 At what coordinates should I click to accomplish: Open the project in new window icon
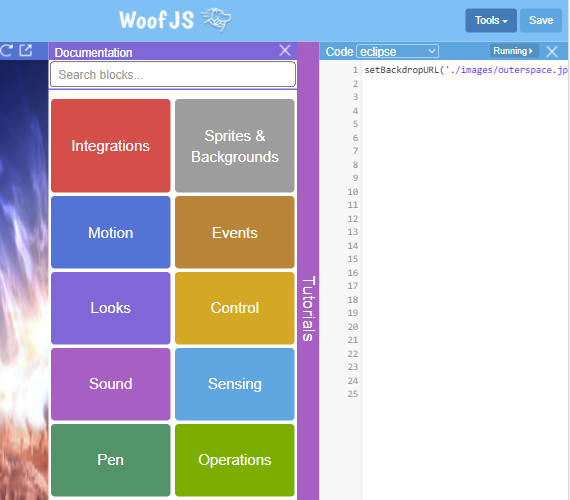[x=25, y=50]
